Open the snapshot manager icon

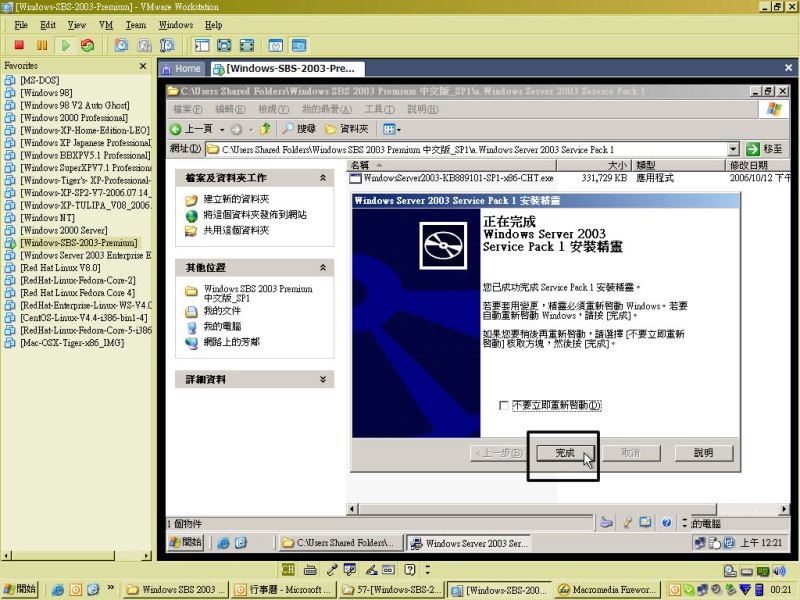pyautogui.click(x=167, y=45)
